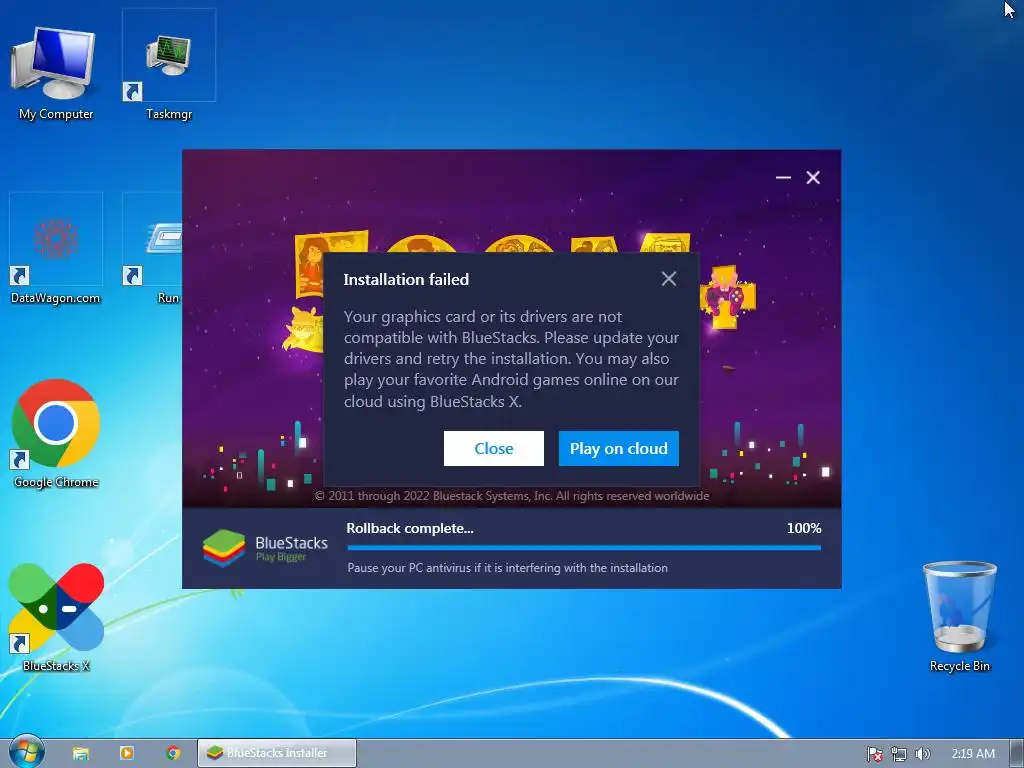This screenshot has height=768, width=1024.
Task: Click the Rollback complete status text
Action: pos(409,528)
